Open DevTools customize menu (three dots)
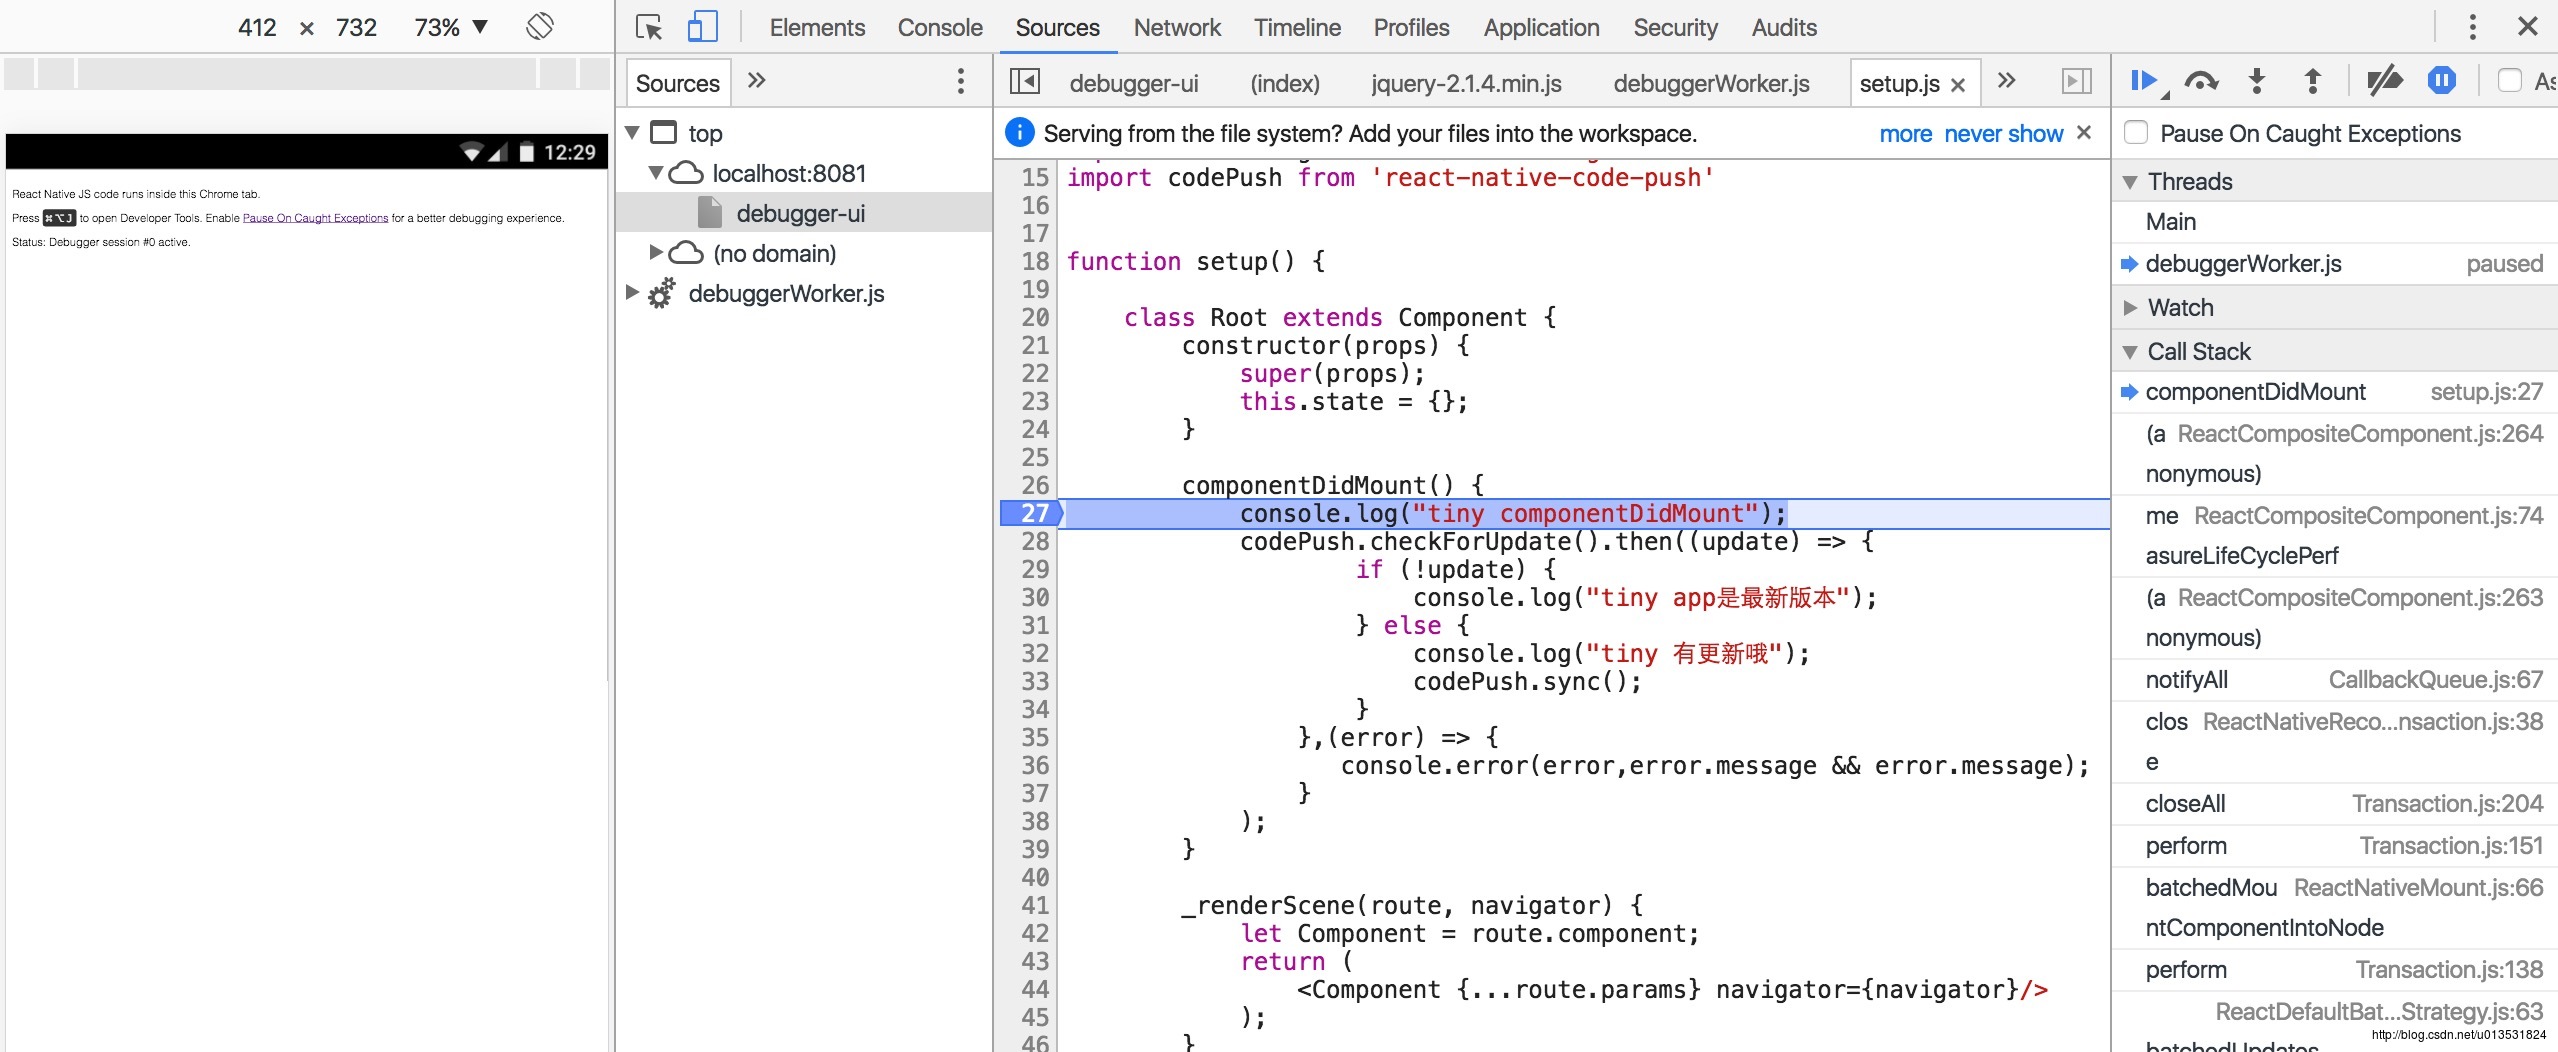 pos(2472,27)
